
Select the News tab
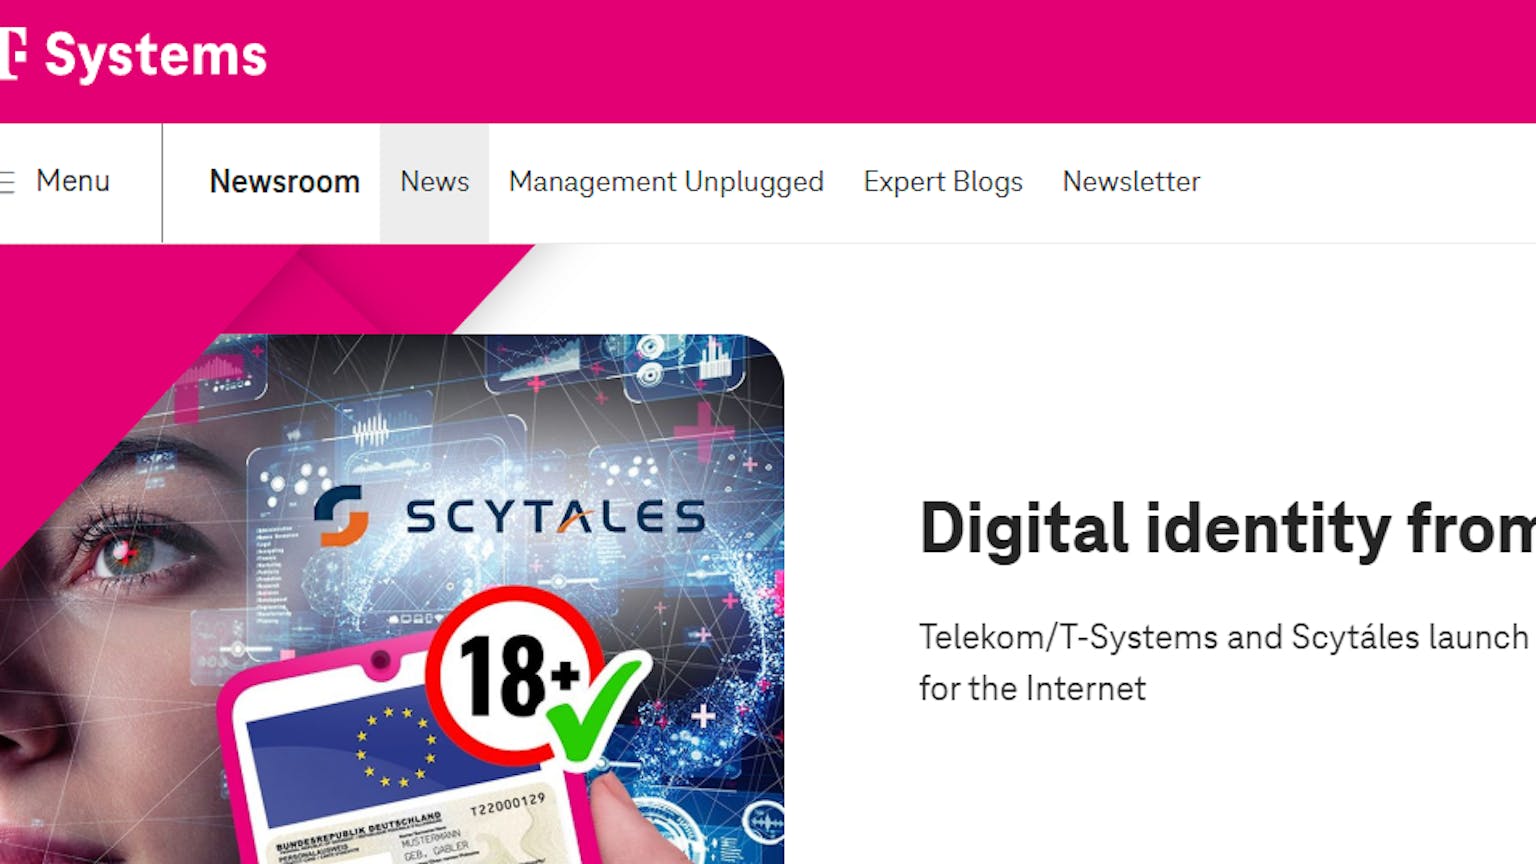click(x=434, y=182)
